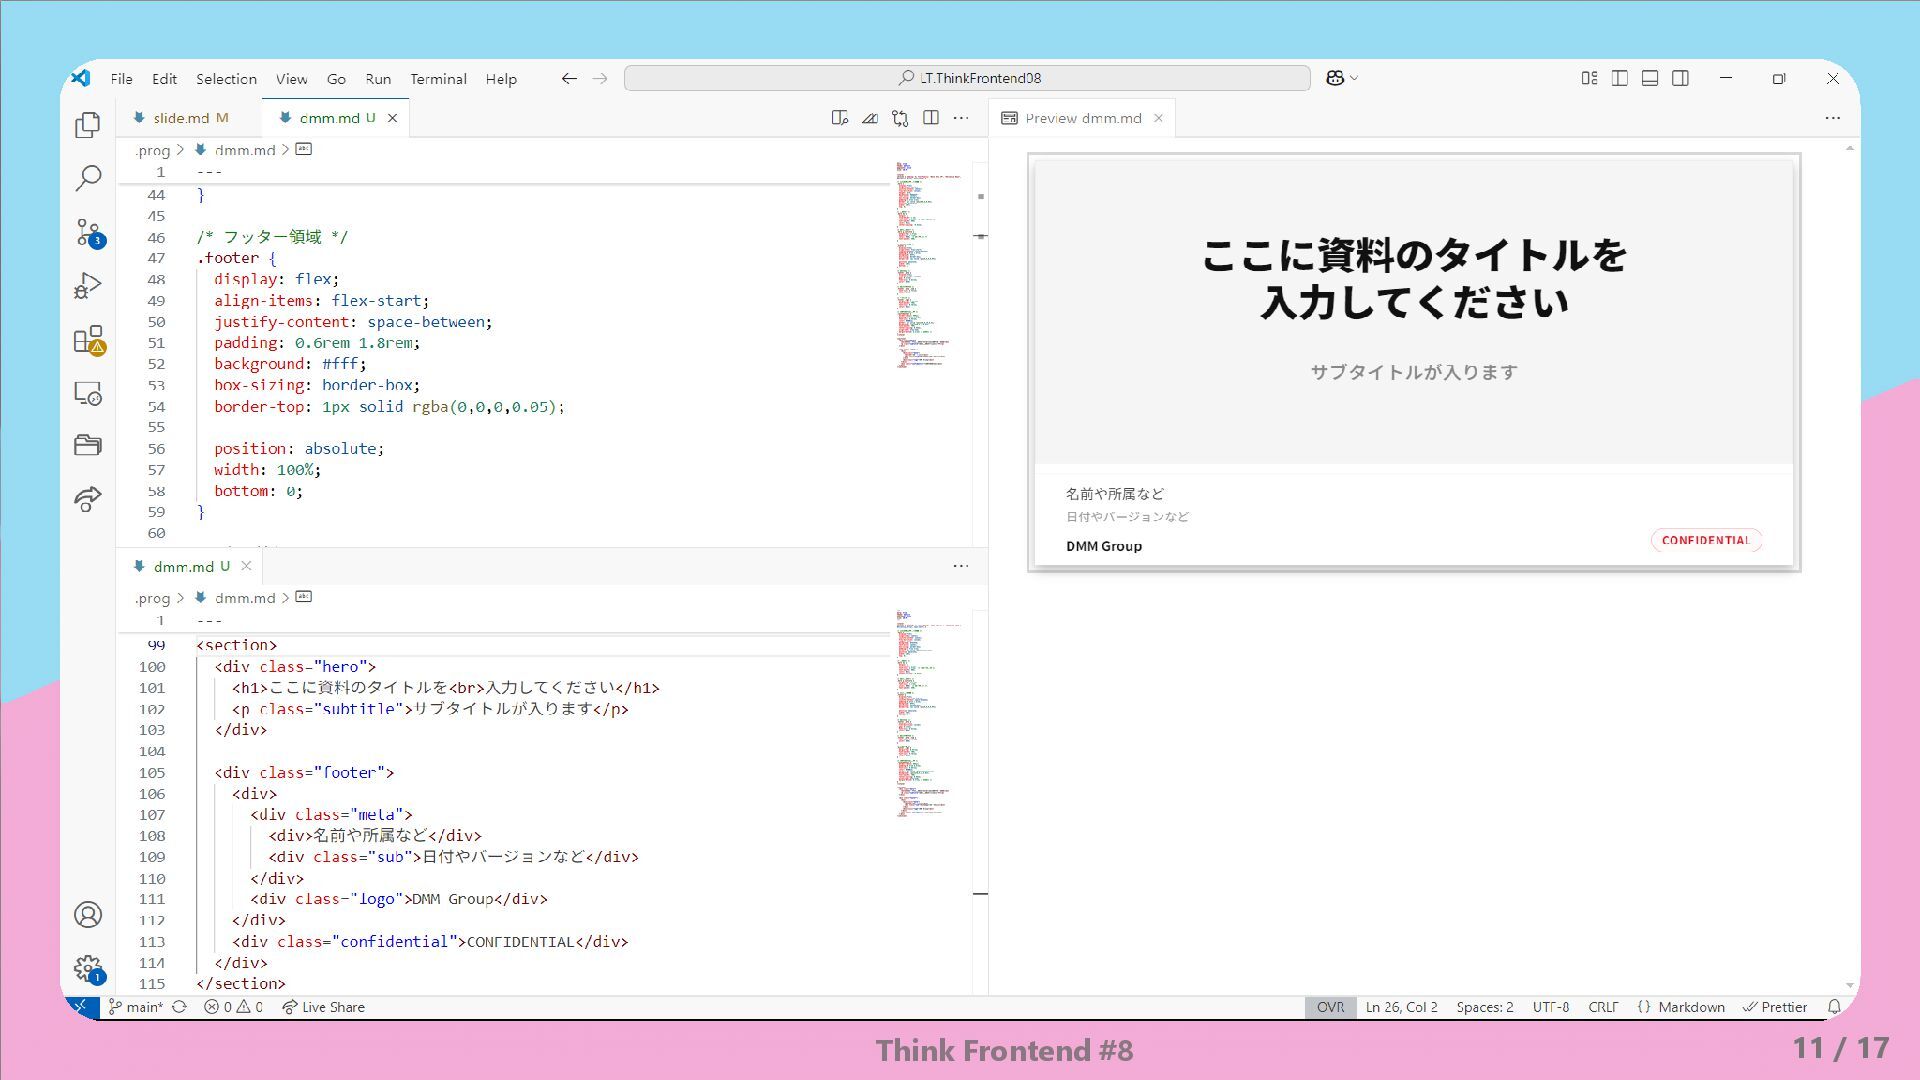The height and width of the screenshot is (1080, 1920).
Task: Open the Terminal menu
Action: click(x=438, y=79)
